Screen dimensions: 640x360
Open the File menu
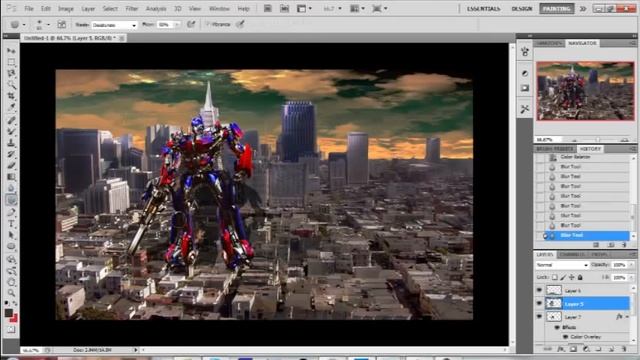pyautogui.click(x=29, y=8)
